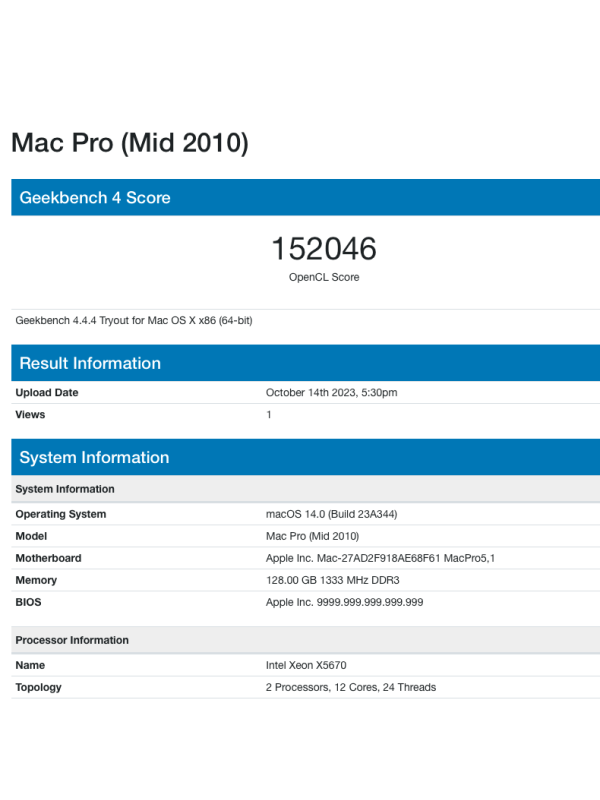Select the Views row label
The height and width of the screenshot is (800, 600).
(30, 414)
